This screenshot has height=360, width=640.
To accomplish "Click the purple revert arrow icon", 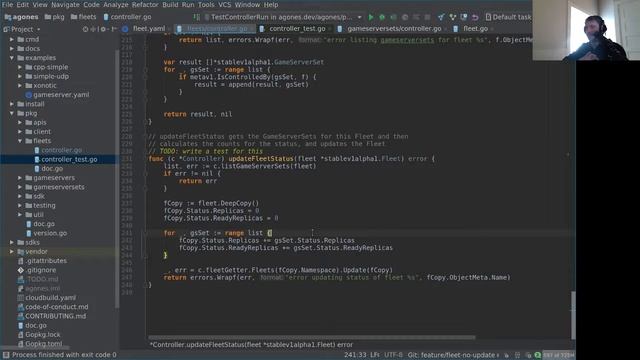I will click(x=475, y=17).
